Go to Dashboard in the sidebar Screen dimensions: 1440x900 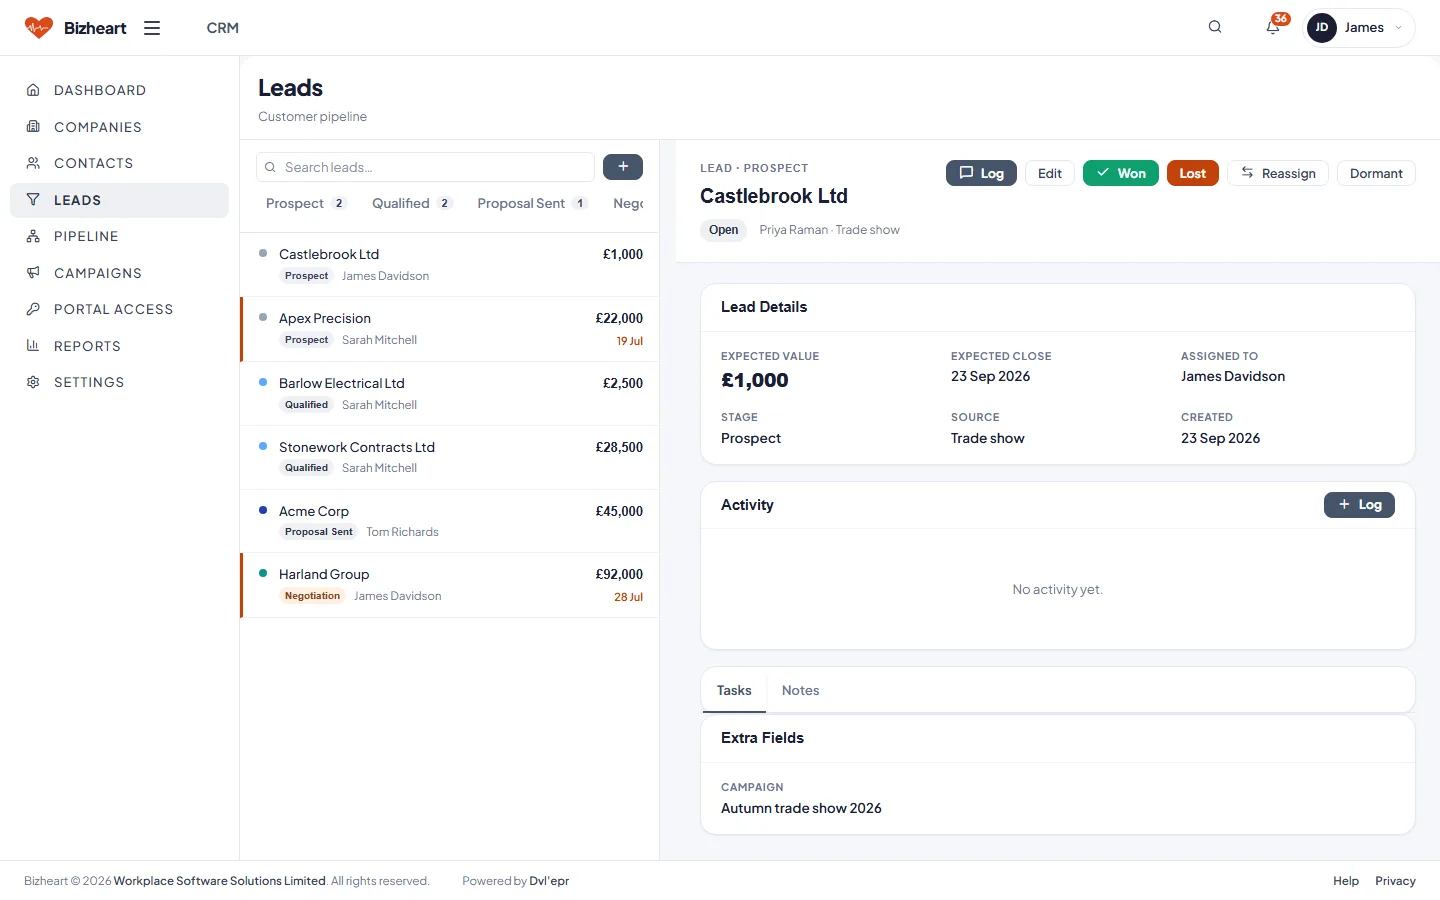(120, 90)
